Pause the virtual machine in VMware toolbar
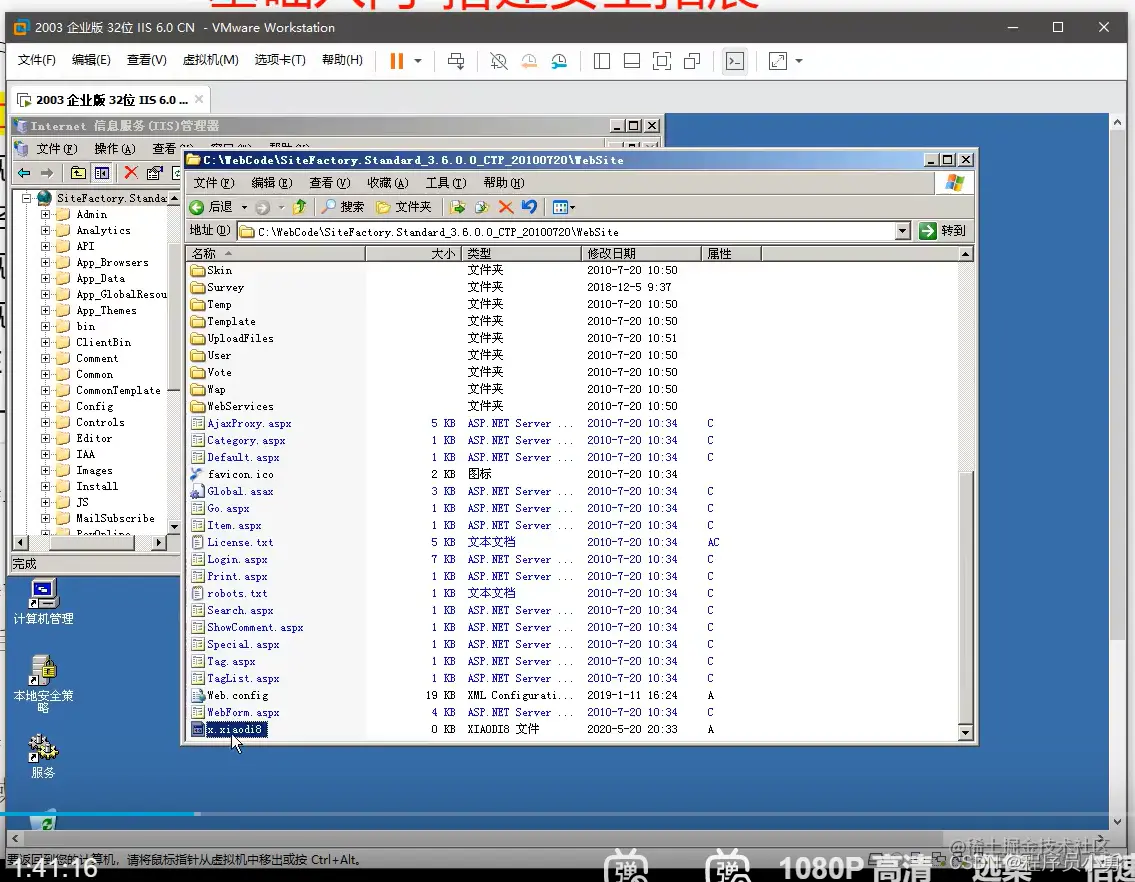The height and width of the screenshot is (882, 1135). [396, 61]
